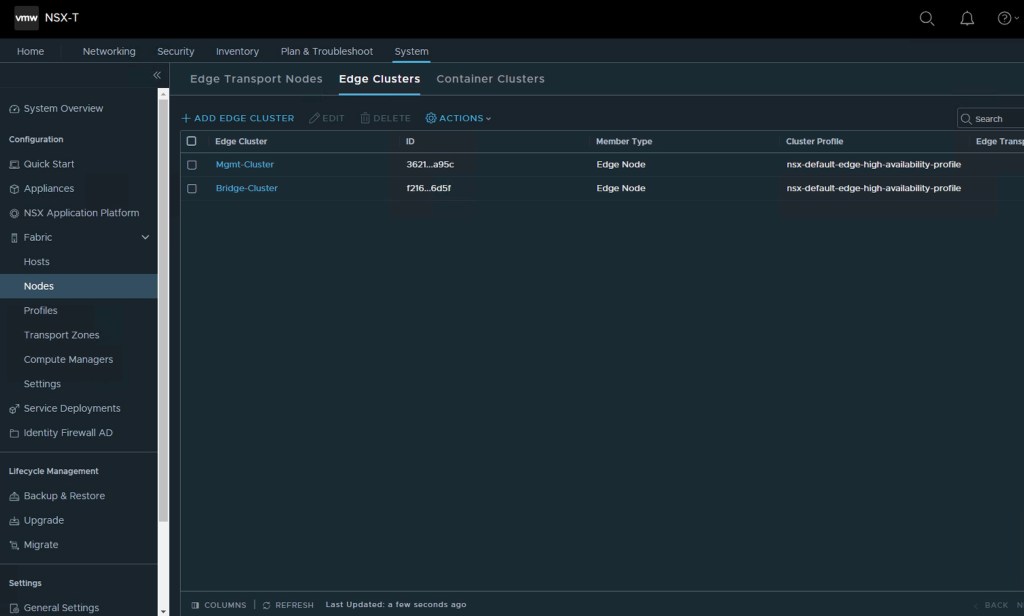Toggle the select-all checkbox in table header
This screenshot has height=616, width=1024.
[192, 141]
